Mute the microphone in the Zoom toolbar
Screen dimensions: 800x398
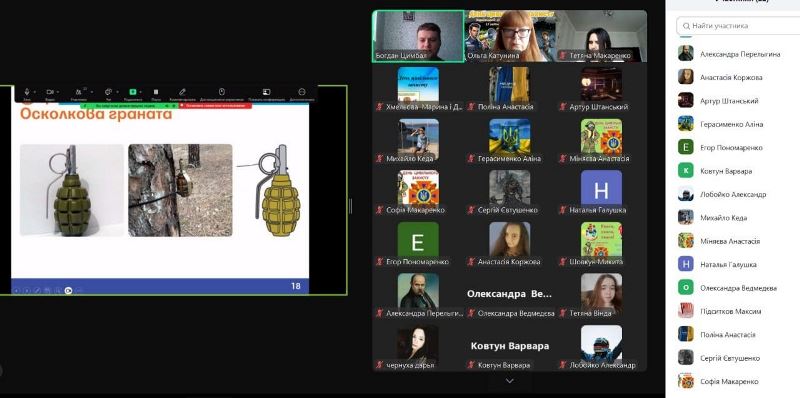27,92
